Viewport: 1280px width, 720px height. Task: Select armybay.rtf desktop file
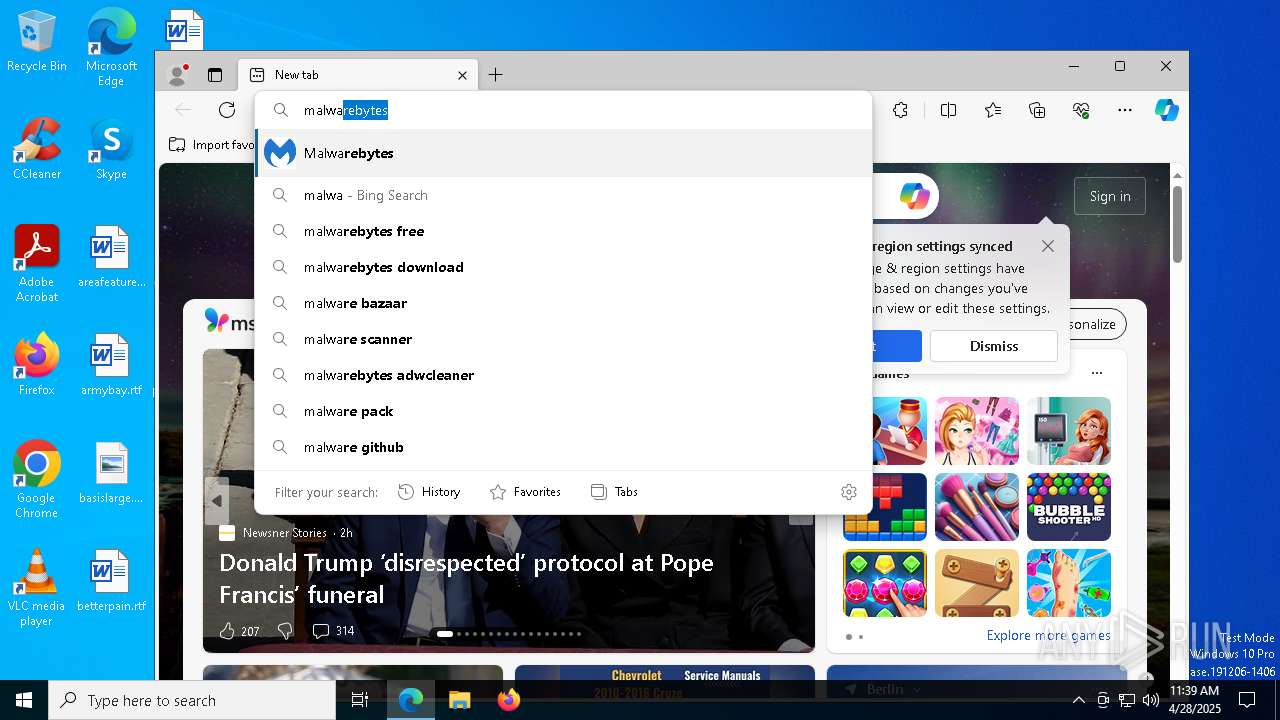(111, 365)
